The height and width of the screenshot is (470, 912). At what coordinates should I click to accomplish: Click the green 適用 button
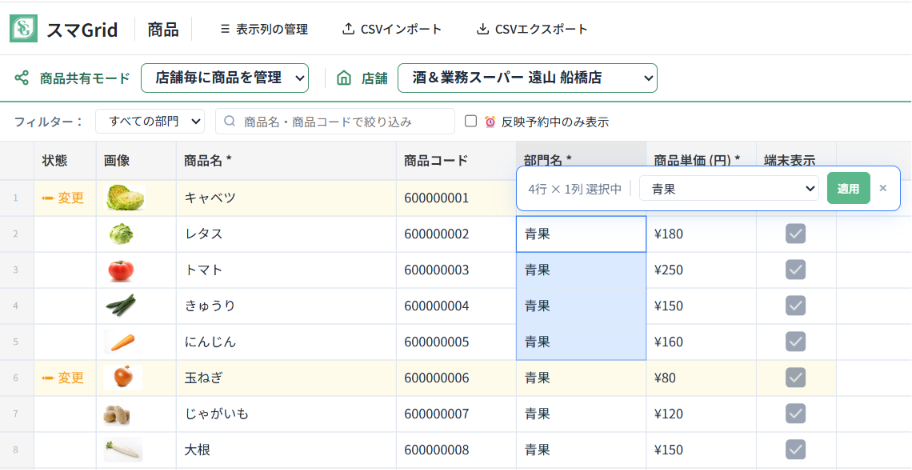click(849, 188)
